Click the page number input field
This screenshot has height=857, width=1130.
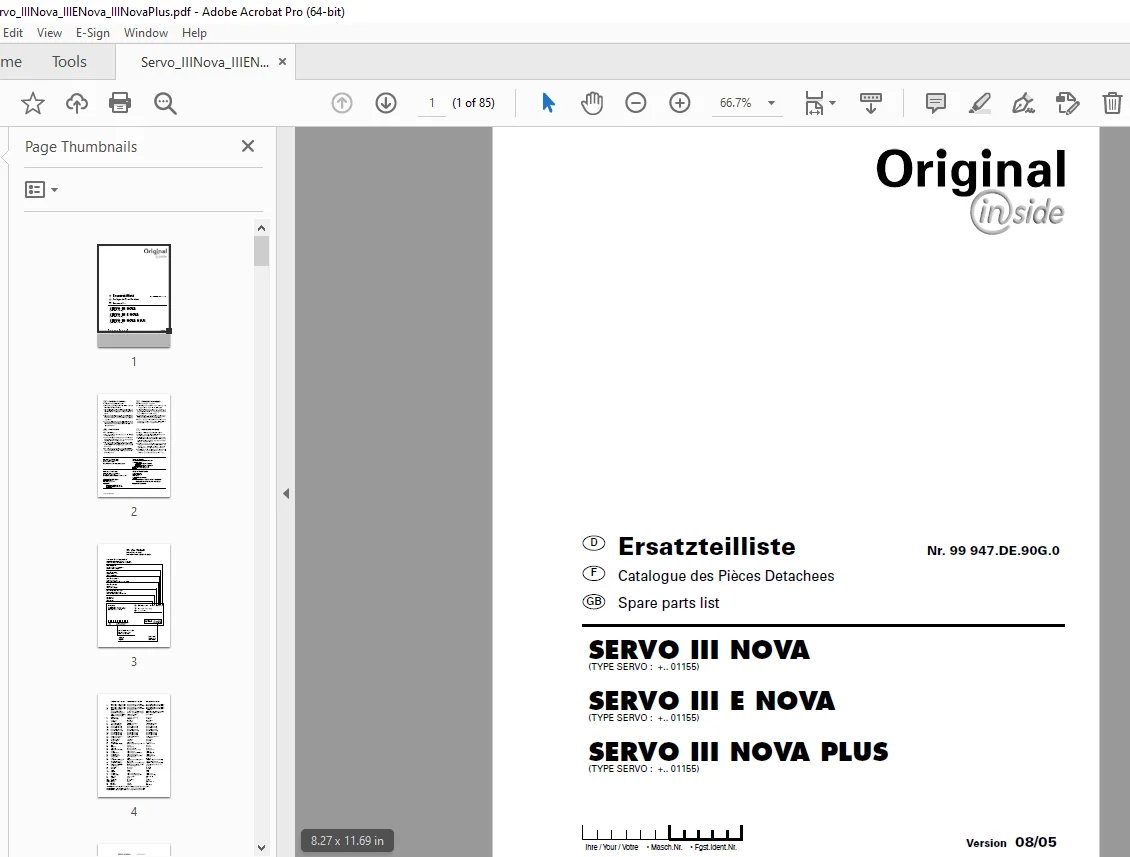pyautogui.click(x=432, y=103)
